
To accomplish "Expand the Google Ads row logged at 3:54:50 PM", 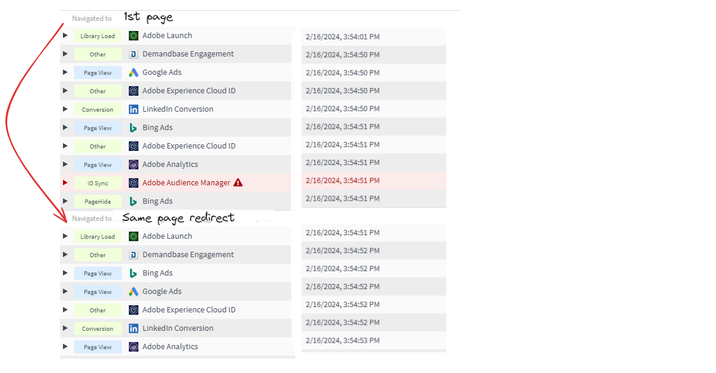I will pos(65,72).
